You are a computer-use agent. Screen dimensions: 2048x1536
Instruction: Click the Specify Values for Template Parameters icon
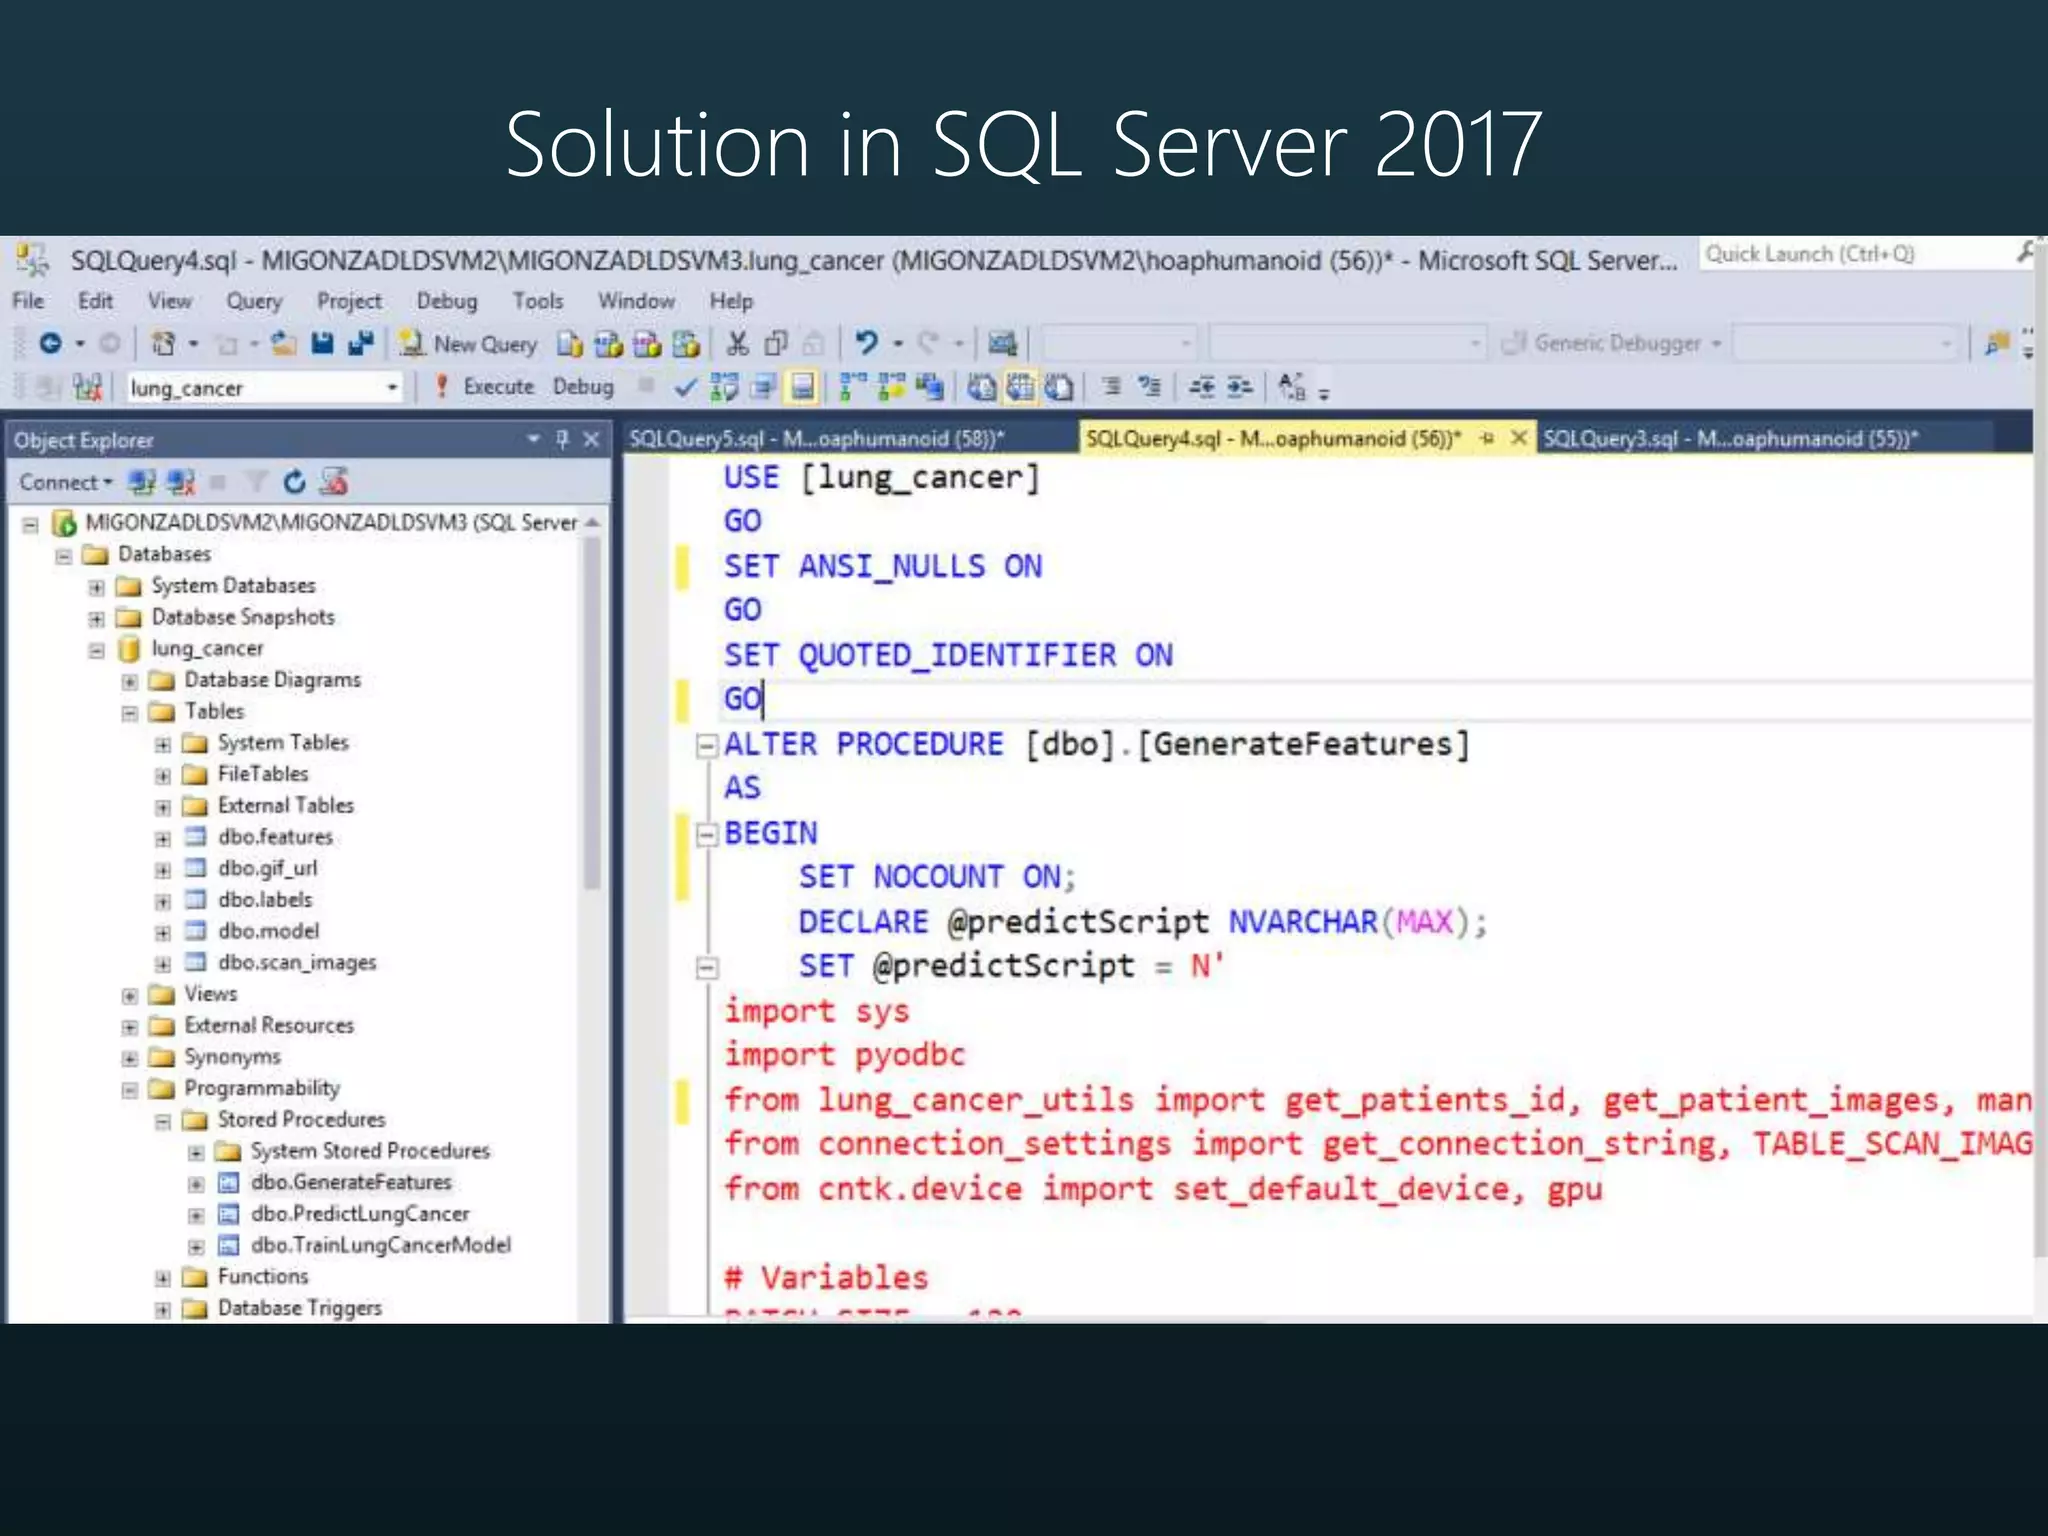[x=1293, y=387]
